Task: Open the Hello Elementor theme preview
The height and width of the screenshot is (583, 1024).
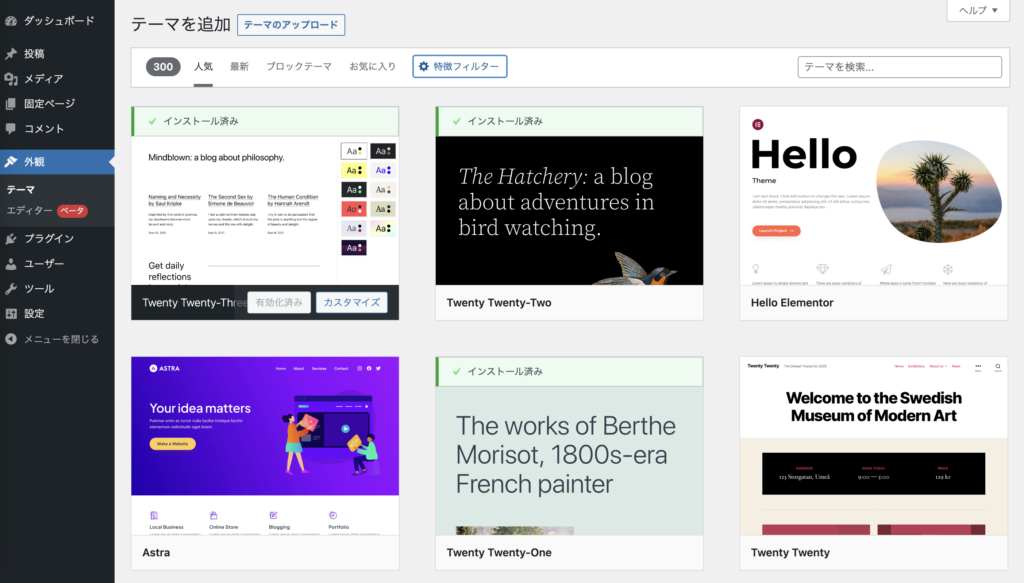Action: (x=873, y=196)
